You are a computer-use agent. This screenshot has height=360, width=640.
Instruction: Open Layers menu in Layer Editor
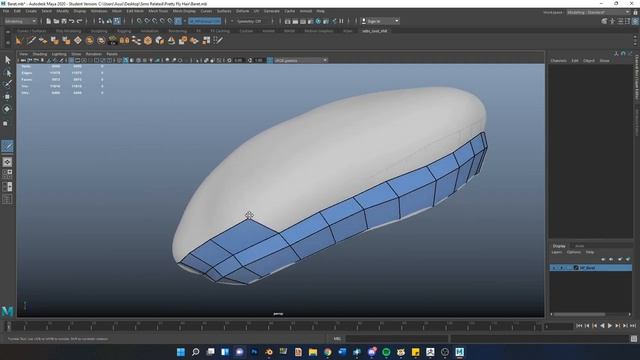(557, 252)
